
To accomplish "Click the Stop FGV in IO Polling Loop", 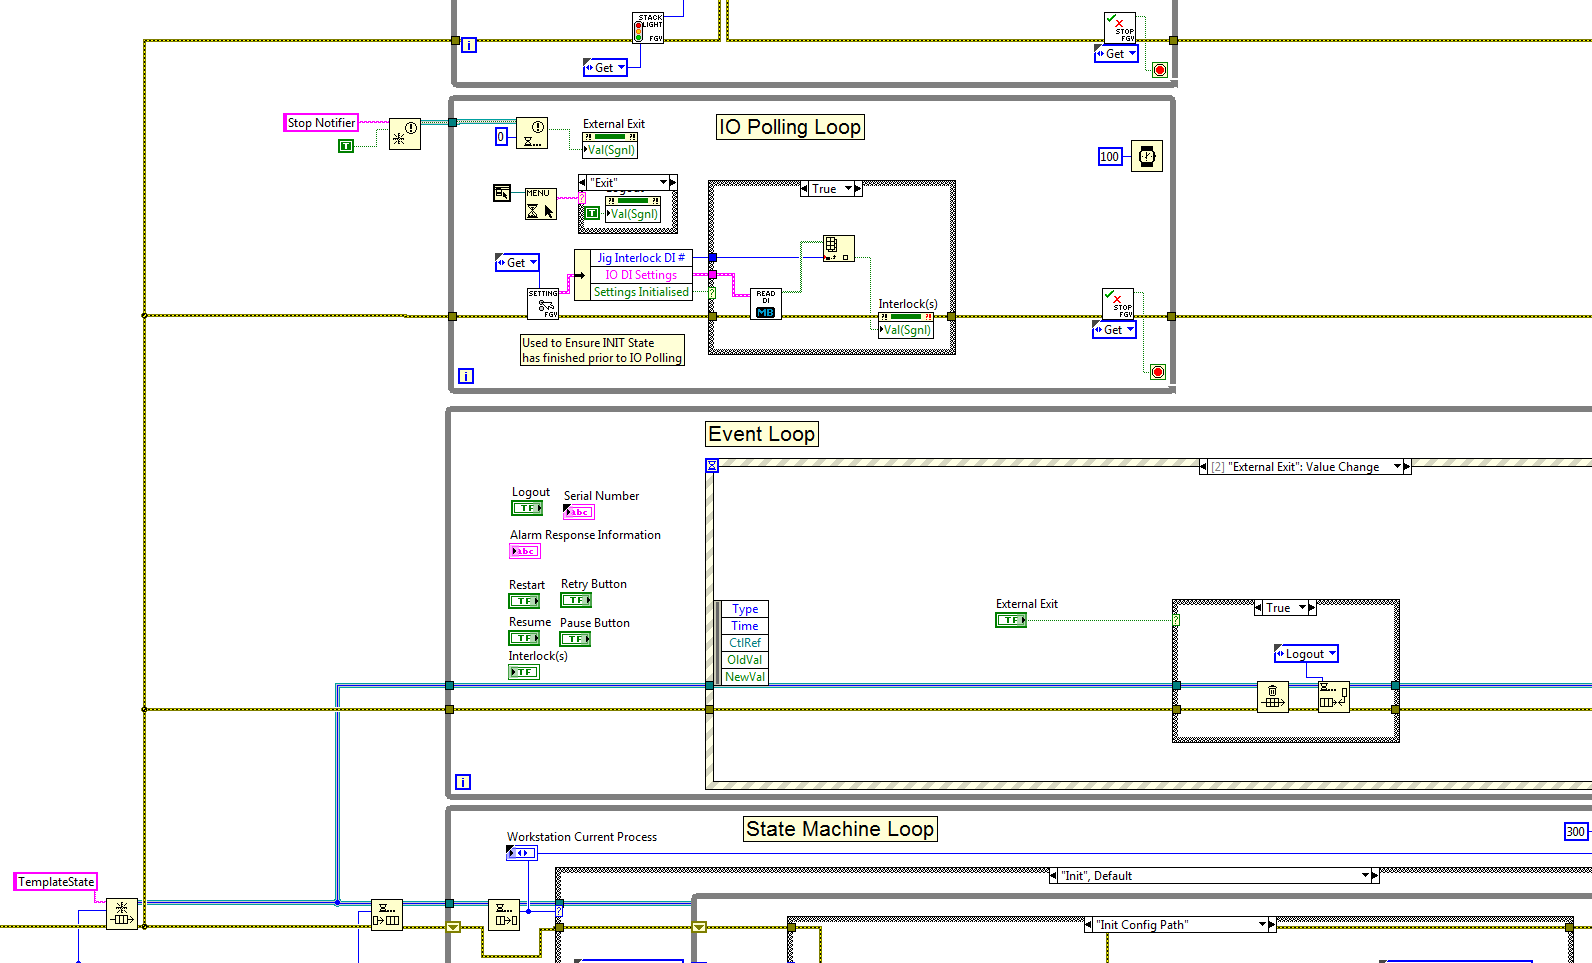I will click(x=1118, y=304).
